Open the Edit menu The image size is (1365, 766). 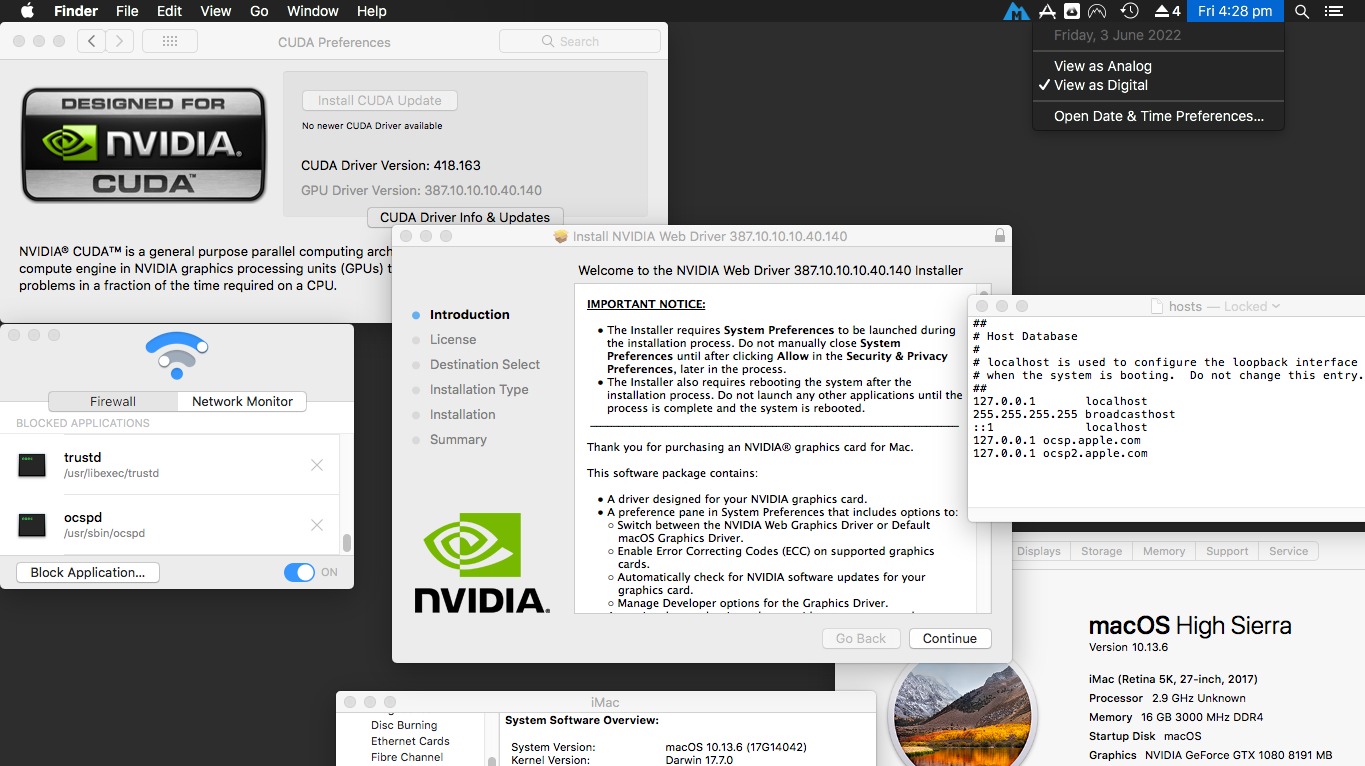[169, 11]
